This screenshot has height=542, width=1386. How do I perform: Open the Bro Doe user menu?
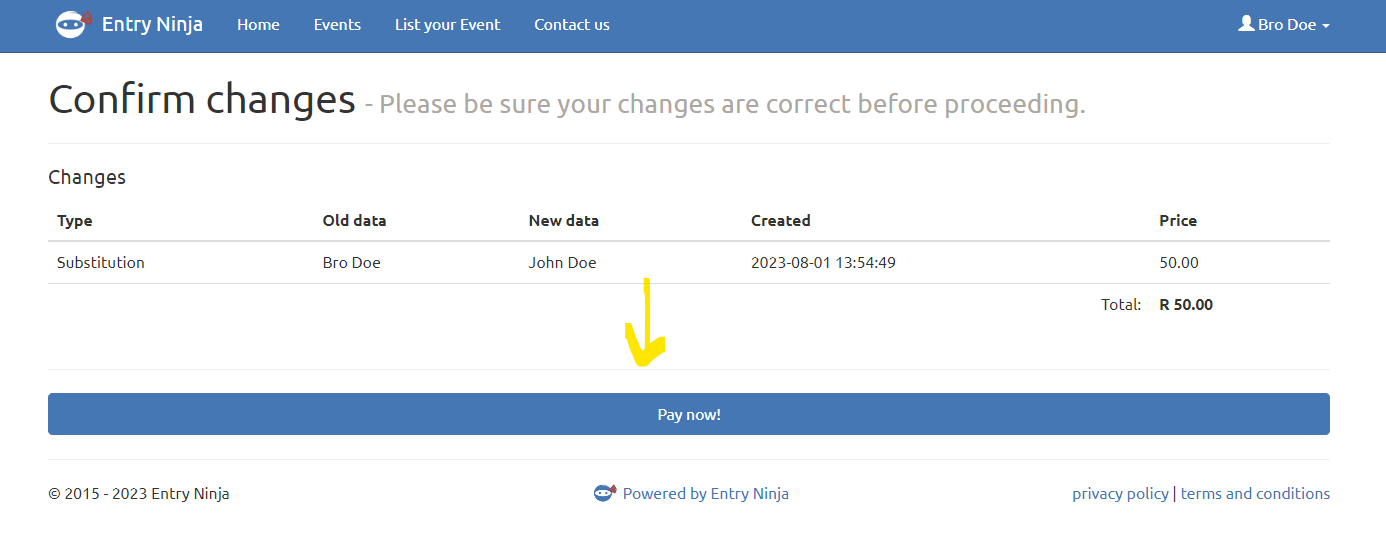(x=1287, y=25)
